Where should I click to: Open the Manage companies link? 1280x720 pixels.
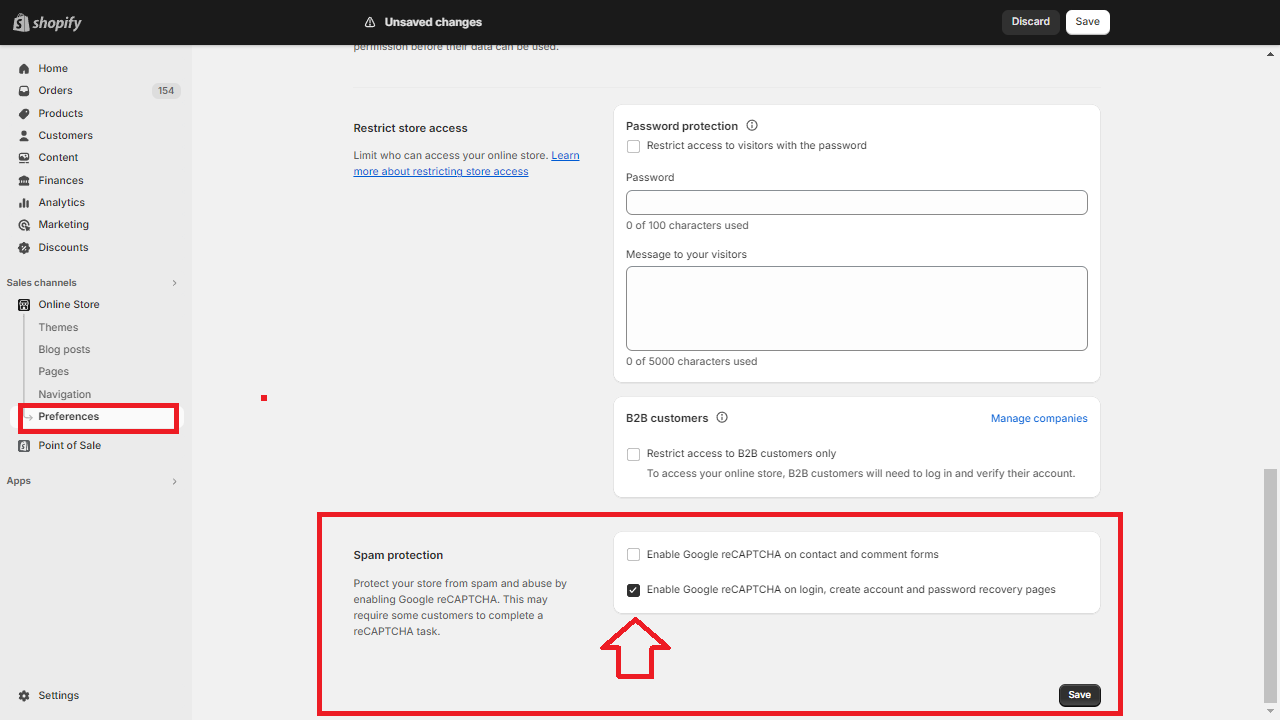pyautogui.click(x=1039, y=418)
